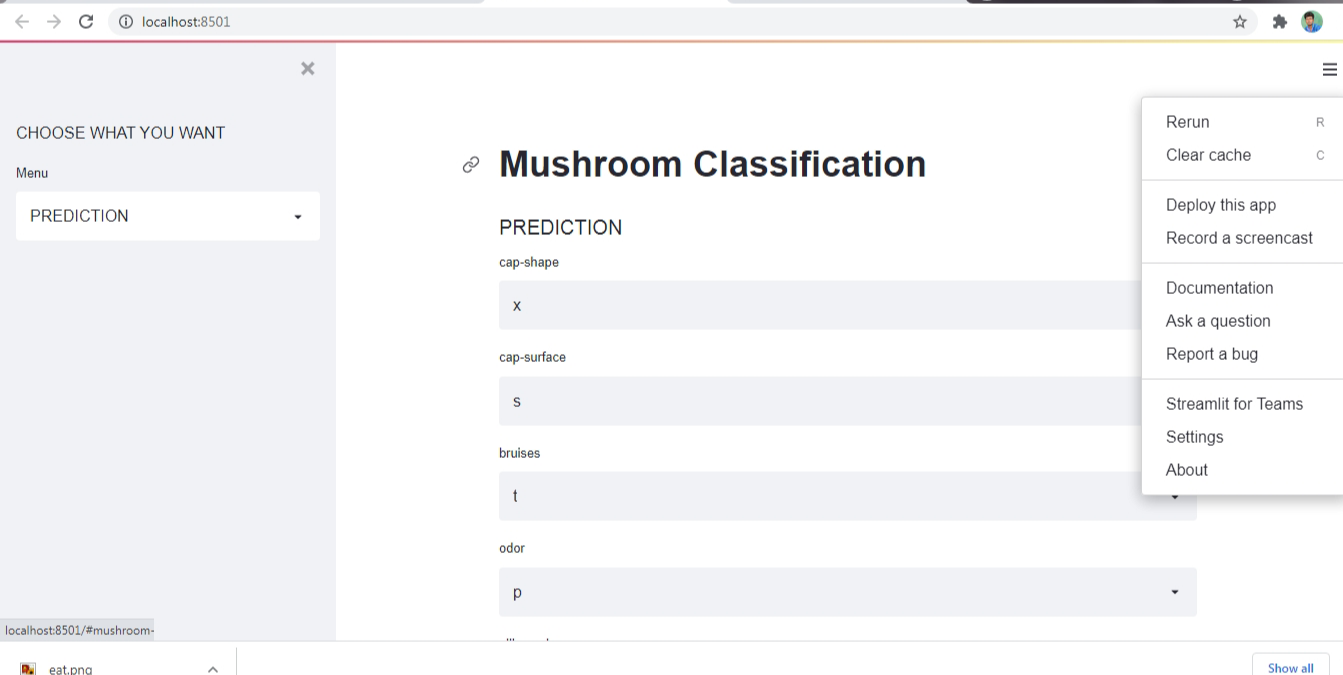
Task: Collapse the eat.png download chevron
Action: [211, 667]
